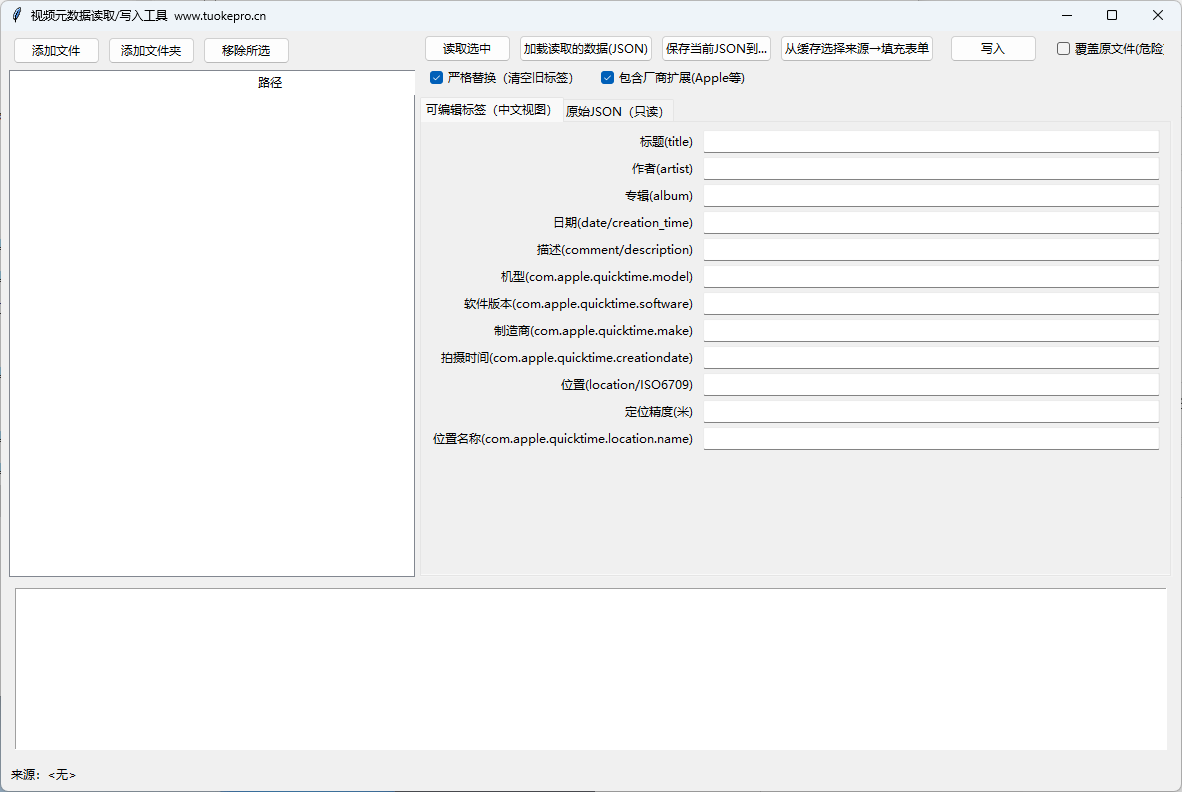Click the feather app icon in title bar
Viewport: 1182px width, 792px height.
(16, 15)
